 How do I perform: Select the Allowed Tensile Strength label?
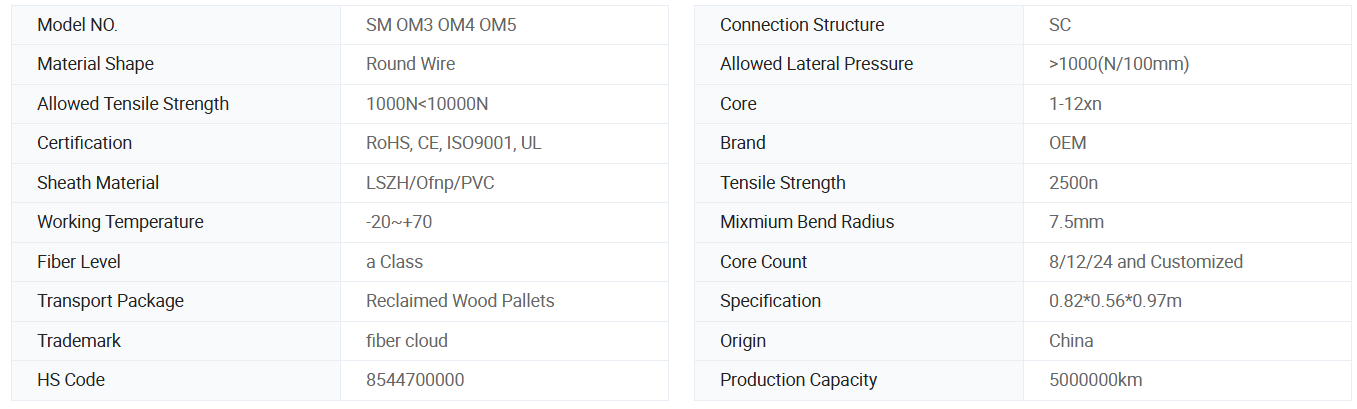click(133, 104)
